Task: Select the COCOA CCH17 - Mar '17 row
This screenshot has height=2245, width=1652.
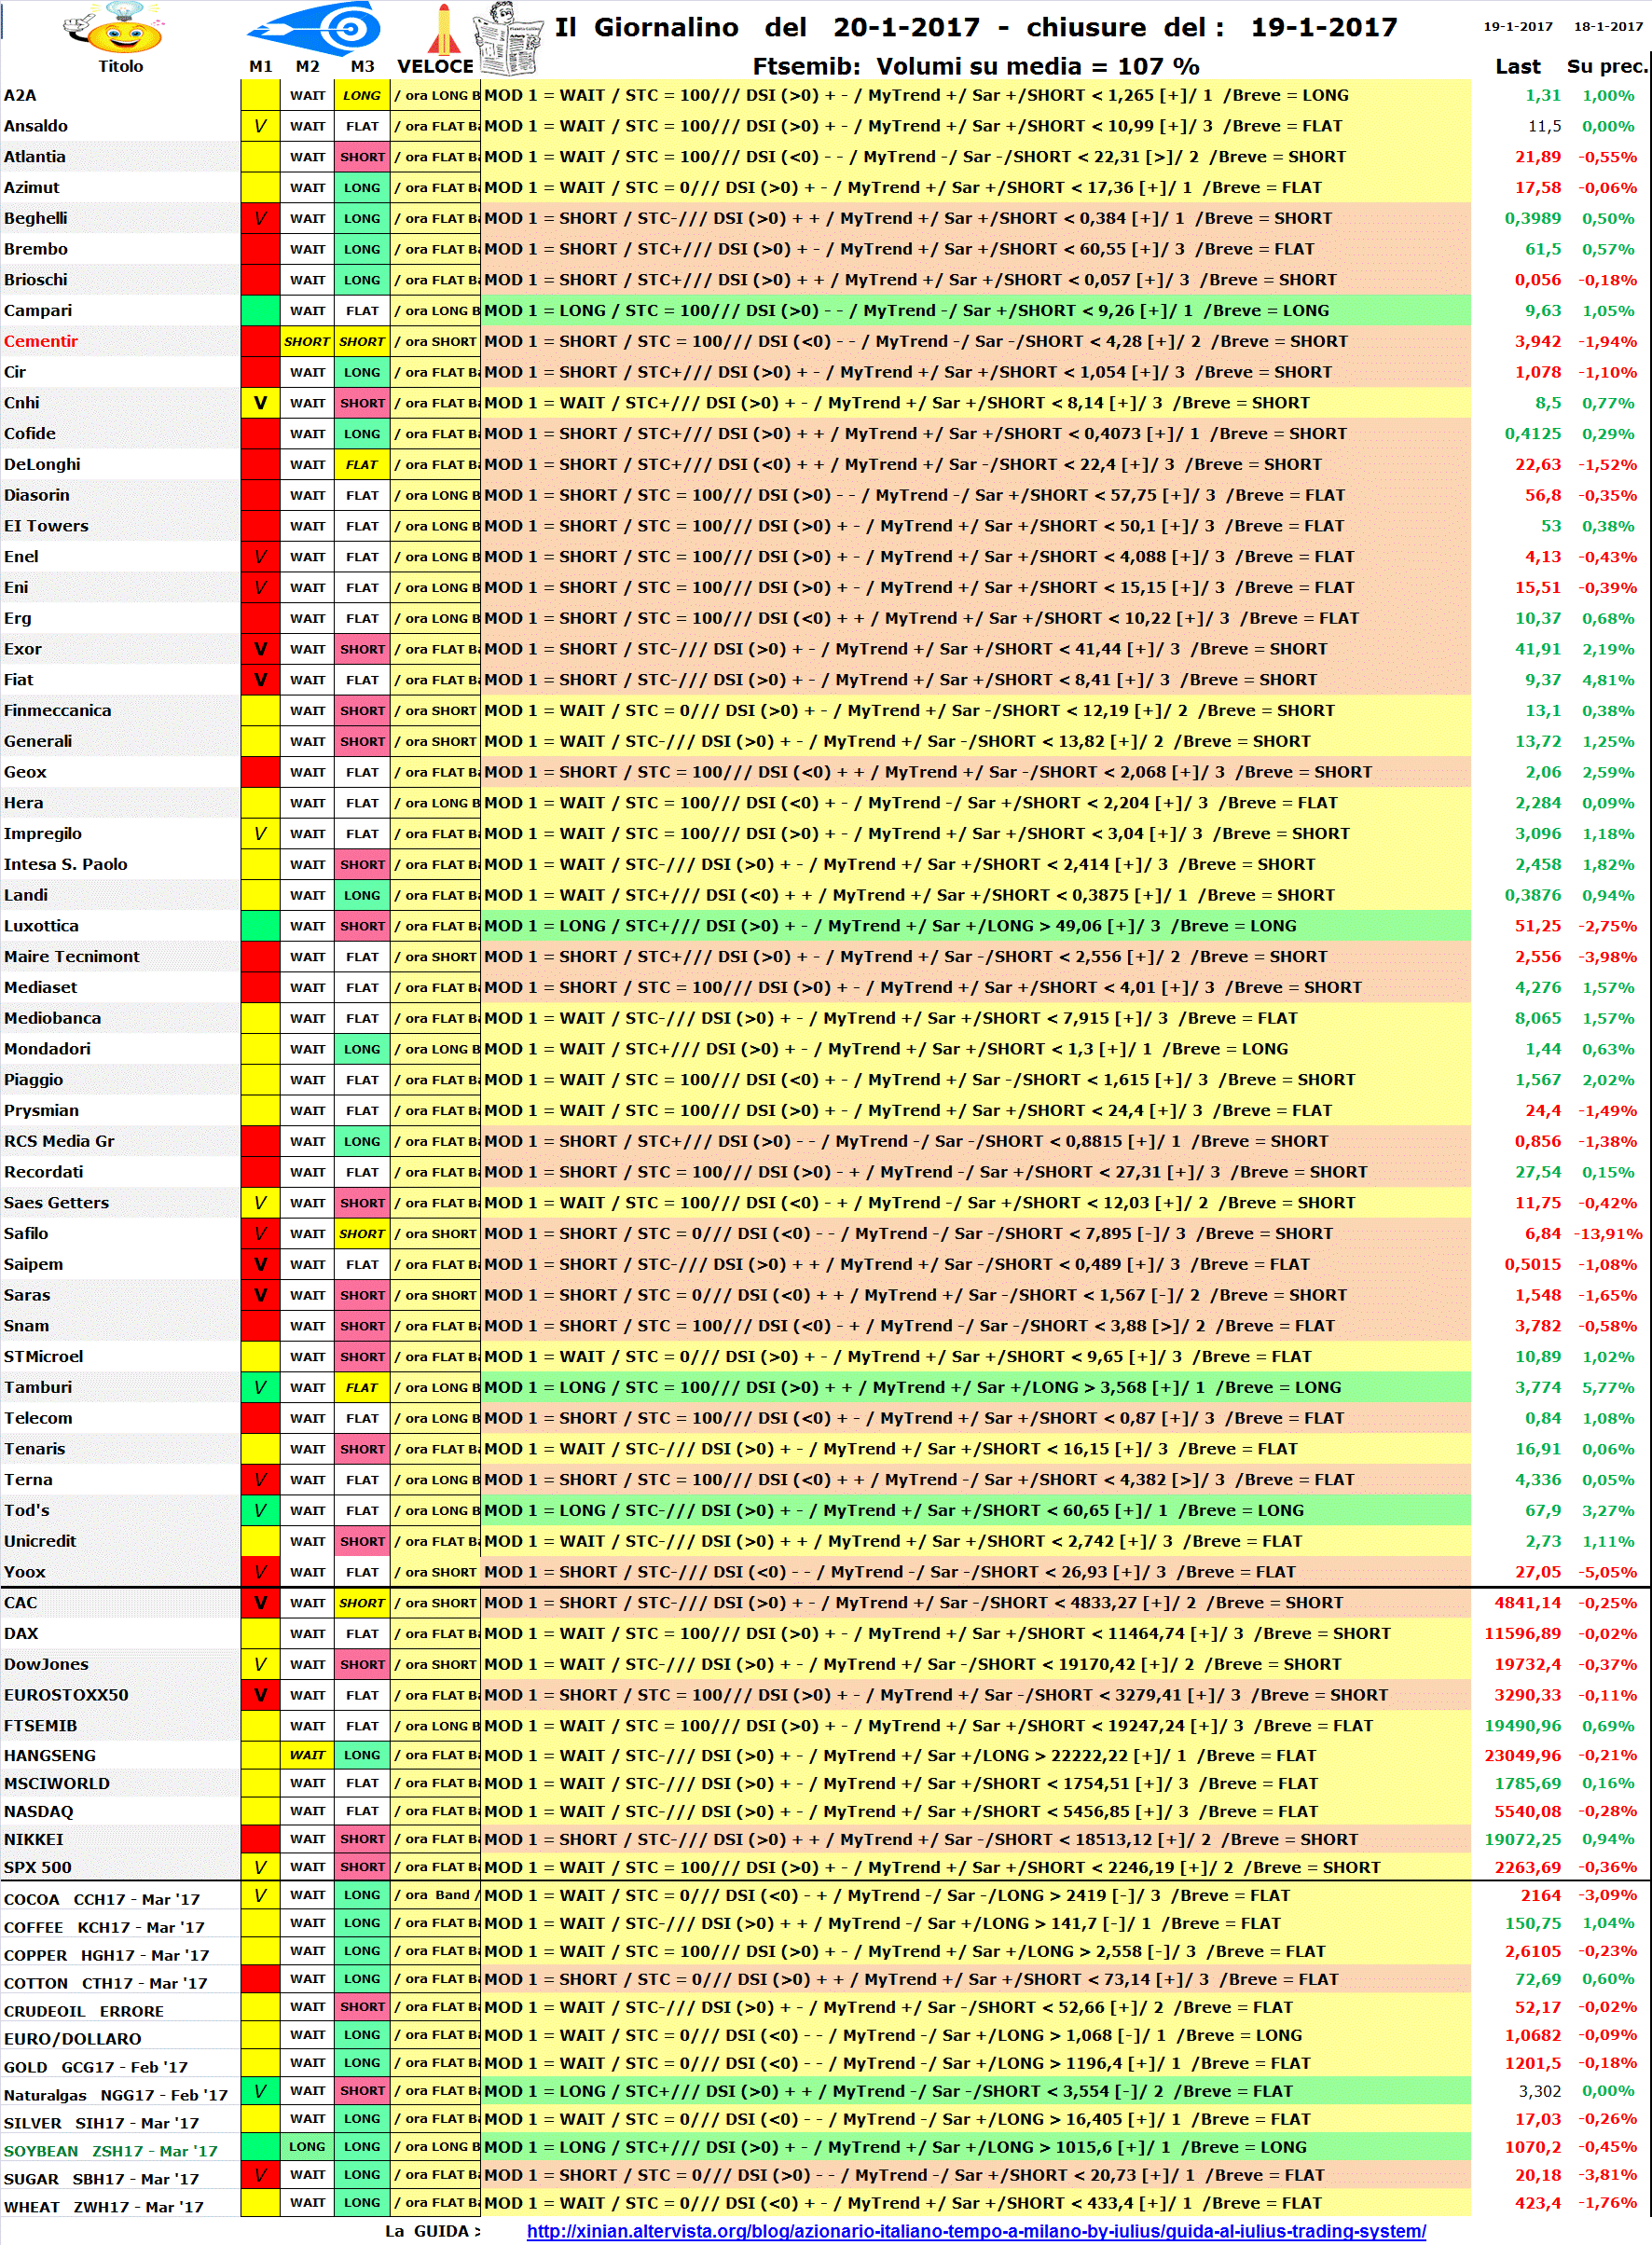Action: pyautogui.click(x=102, y=1899)
